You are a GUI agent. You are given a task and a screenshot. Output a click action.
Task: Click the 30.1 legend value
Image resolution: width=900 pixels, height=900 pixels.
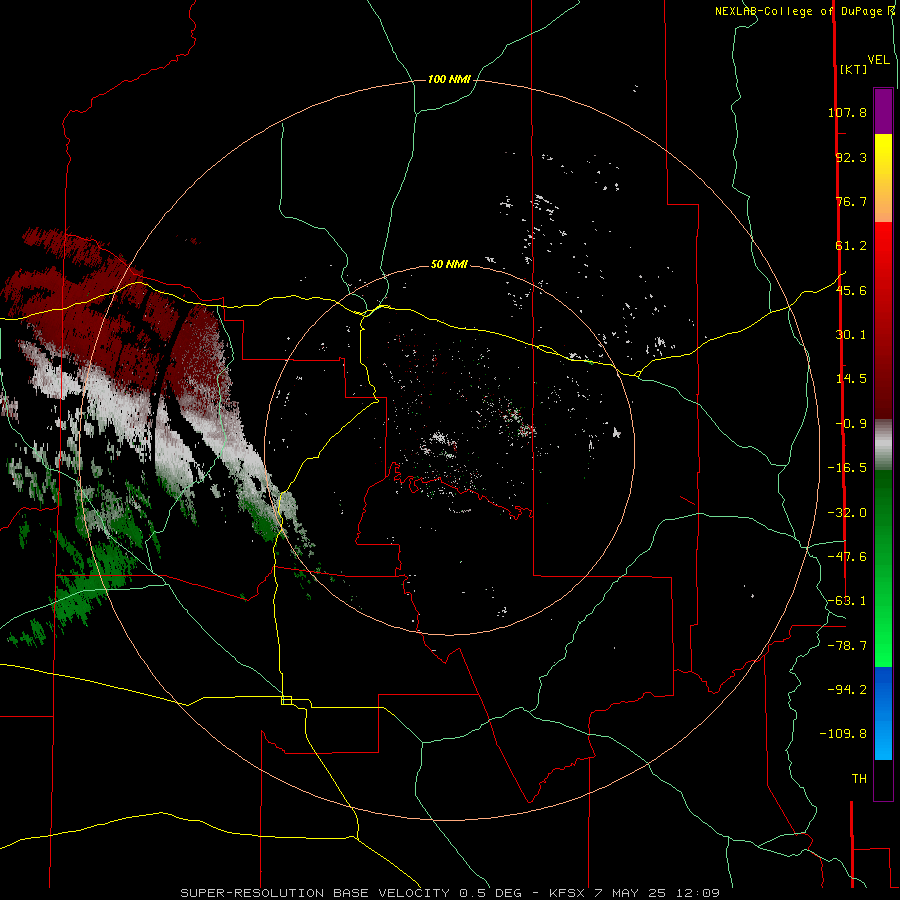coord(851,335)
